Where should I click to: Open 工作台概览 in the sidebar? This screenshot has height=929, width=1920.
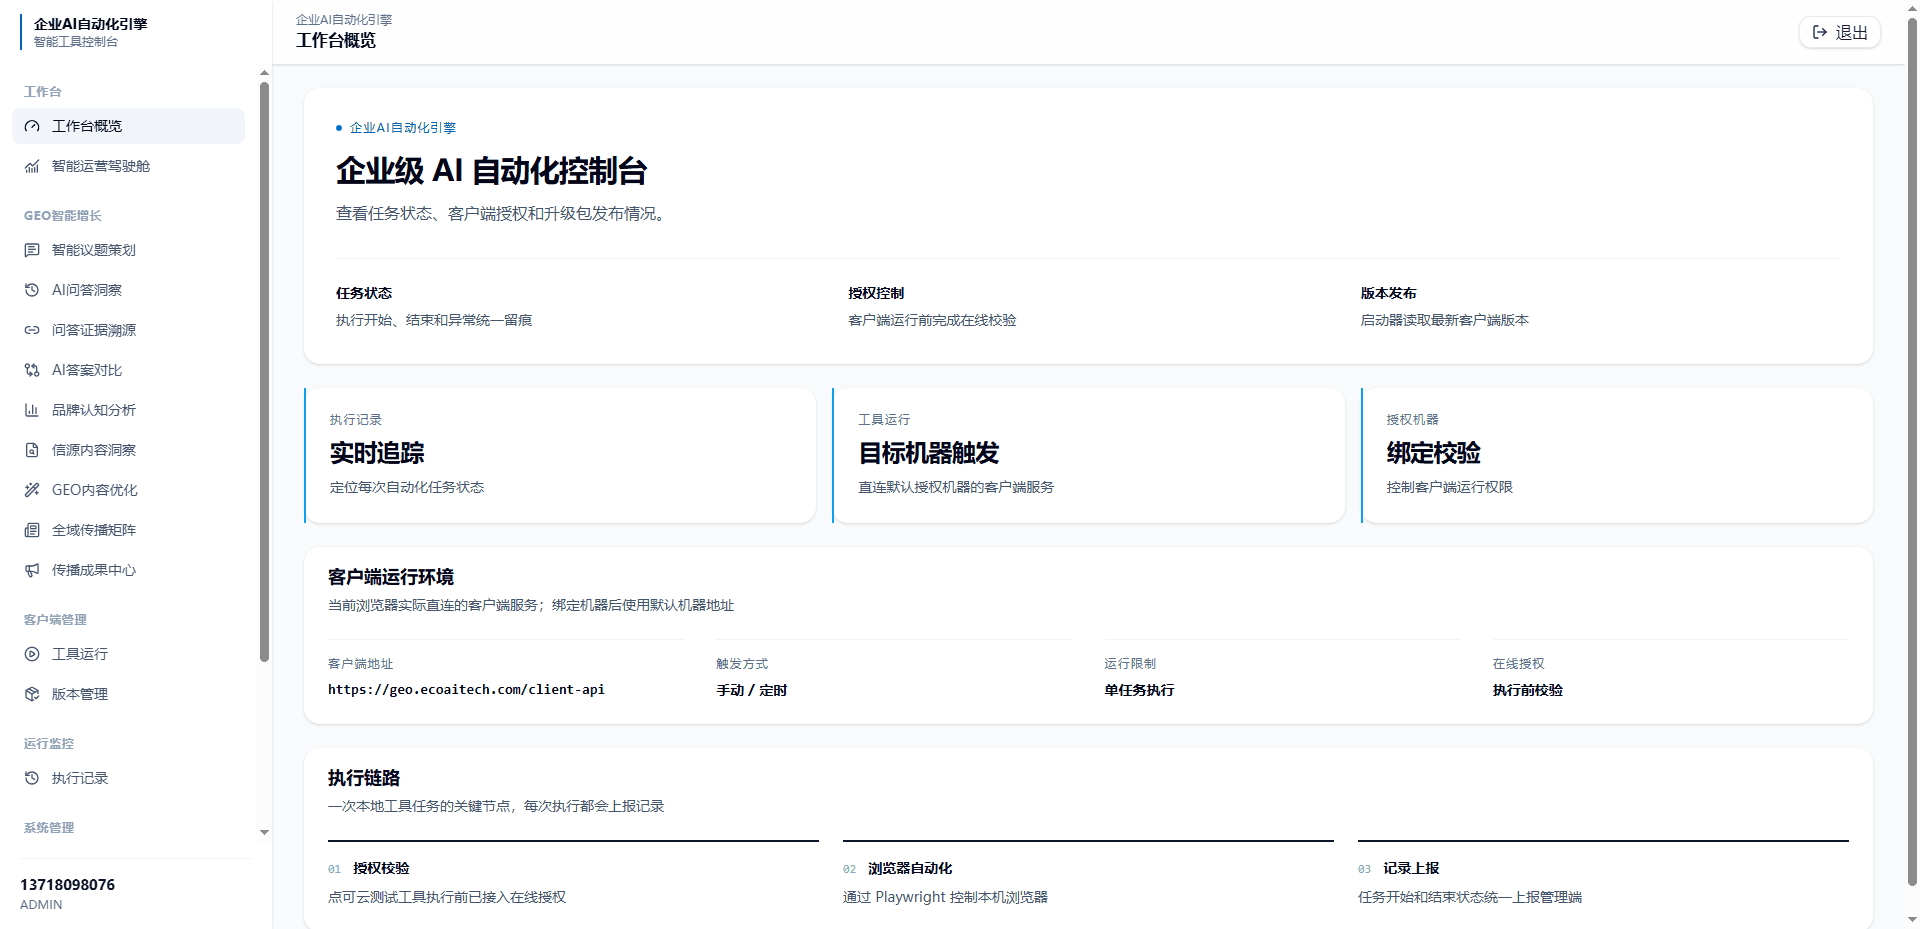128,126
